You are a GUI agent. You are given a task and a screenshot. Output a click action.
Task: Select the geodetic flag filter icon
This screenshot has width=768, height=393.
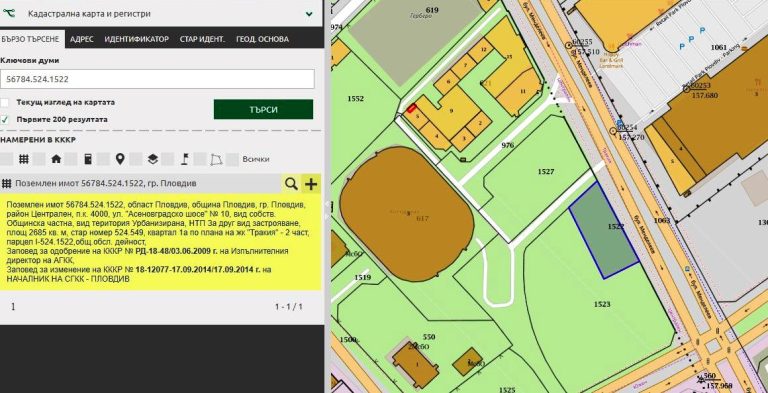[x=185, y=159]
